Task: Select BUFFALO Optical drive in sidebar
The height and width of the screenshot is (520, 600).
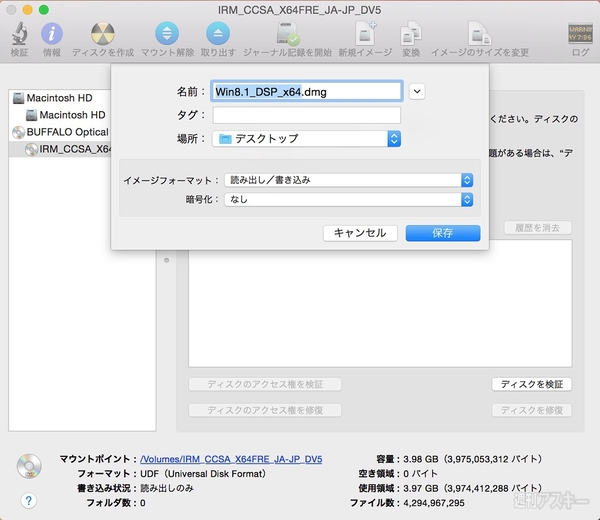Action: [60, 132]
